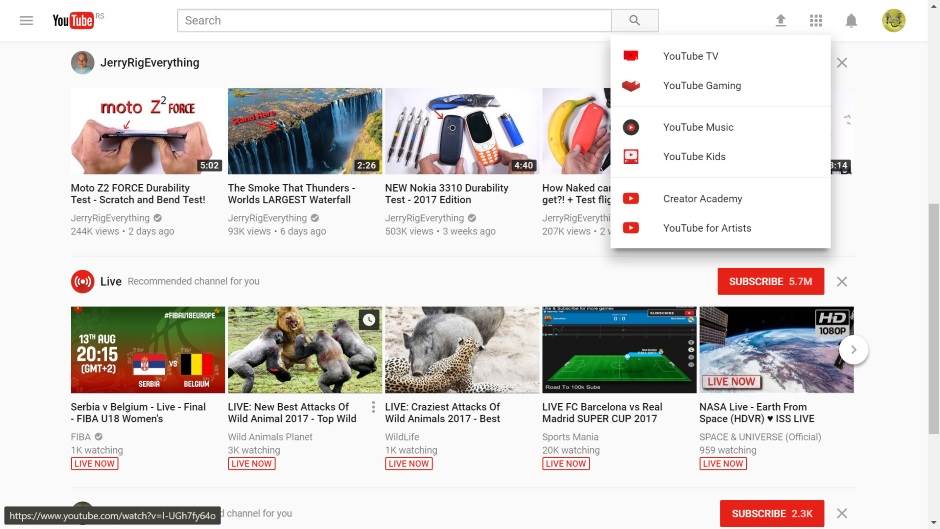Click the red Live channel icon
Image resolution: width=940 pixels, height=529 pixels.
pos(82,282)
